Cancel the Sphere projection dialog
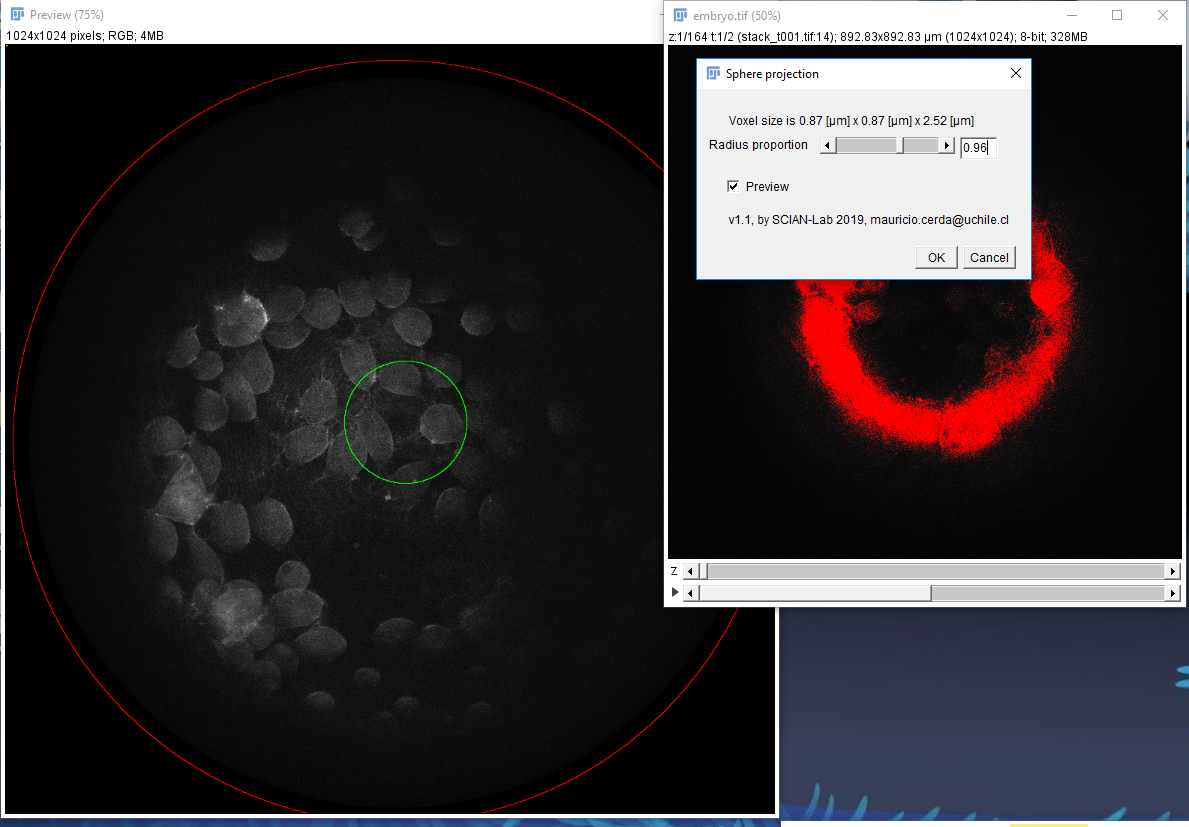 click(989, 258)
